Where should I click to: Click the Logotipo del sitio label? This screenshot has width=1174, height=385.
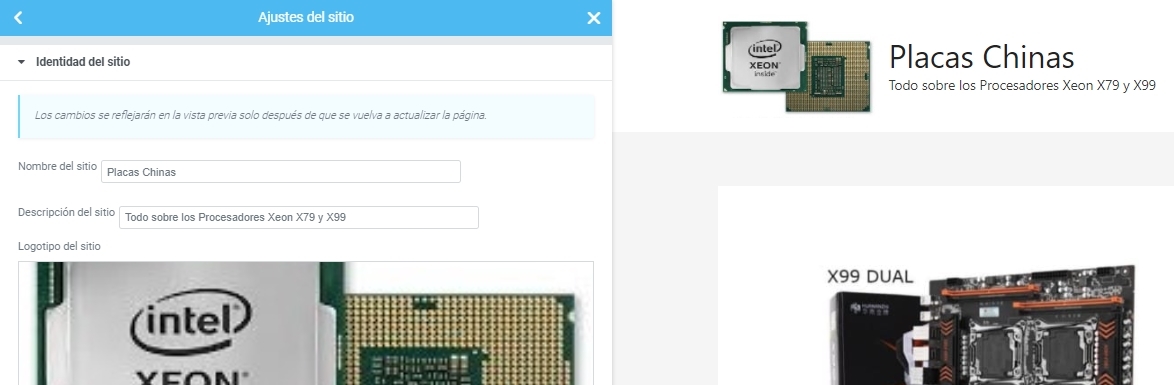(59, 246)
